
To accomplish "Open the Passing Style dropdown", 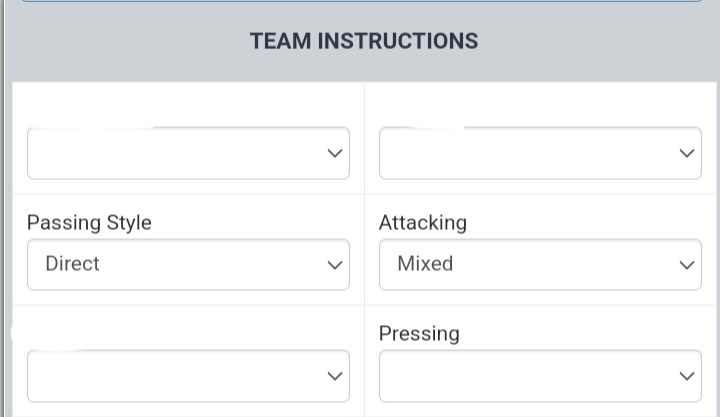I will [188, 265].
